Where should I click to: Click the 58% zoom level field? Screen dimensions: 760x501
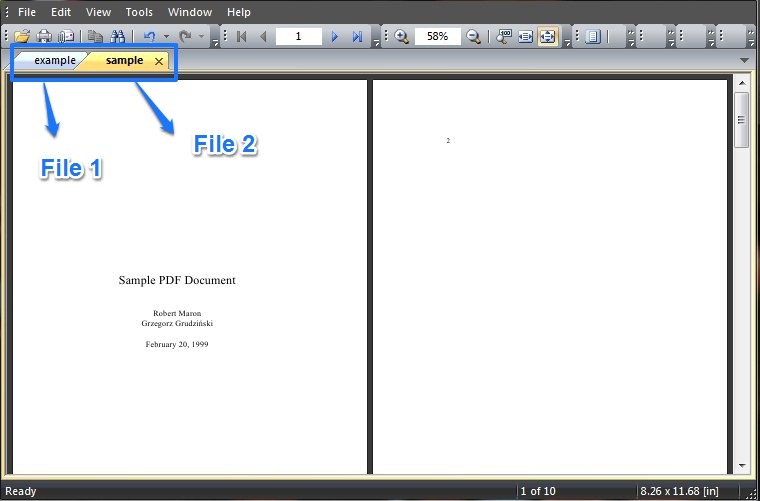pos(437,36)
